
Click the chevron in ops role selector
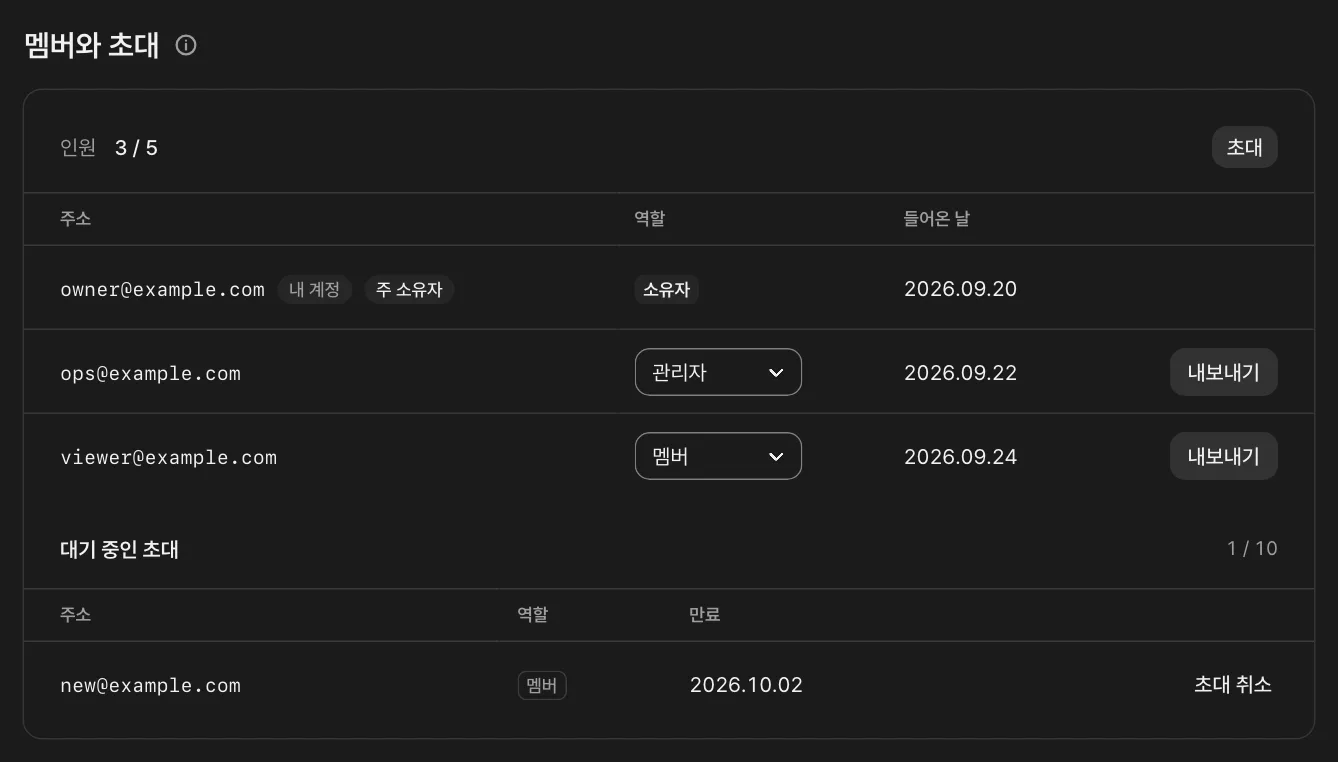coord(775,373)
